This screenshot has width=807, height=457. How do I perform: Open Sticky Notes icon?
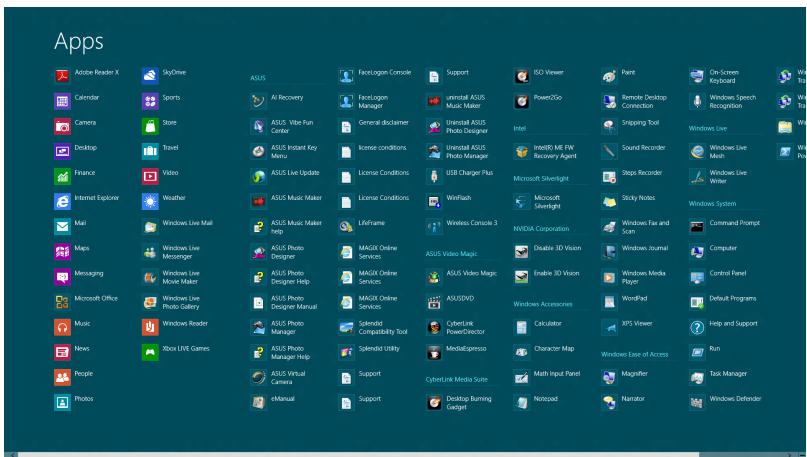(x=609, y=201)
